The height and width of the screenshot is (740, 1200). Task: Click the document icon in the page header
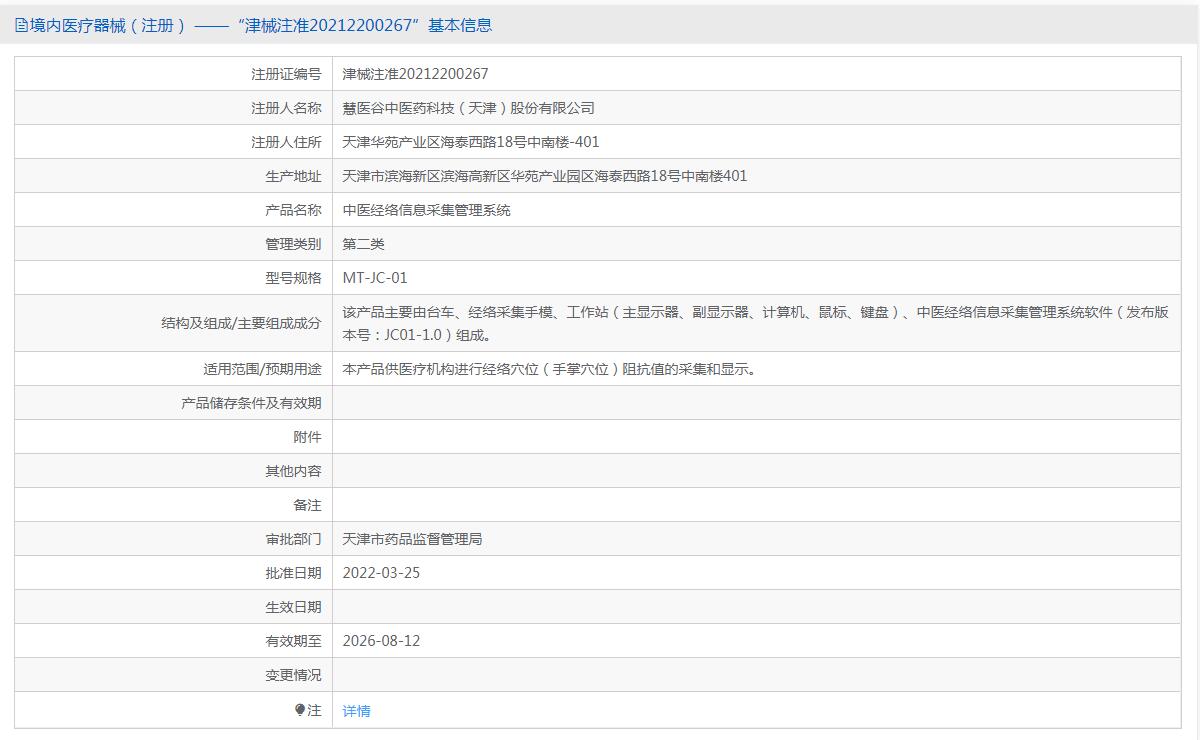[21, 26]
